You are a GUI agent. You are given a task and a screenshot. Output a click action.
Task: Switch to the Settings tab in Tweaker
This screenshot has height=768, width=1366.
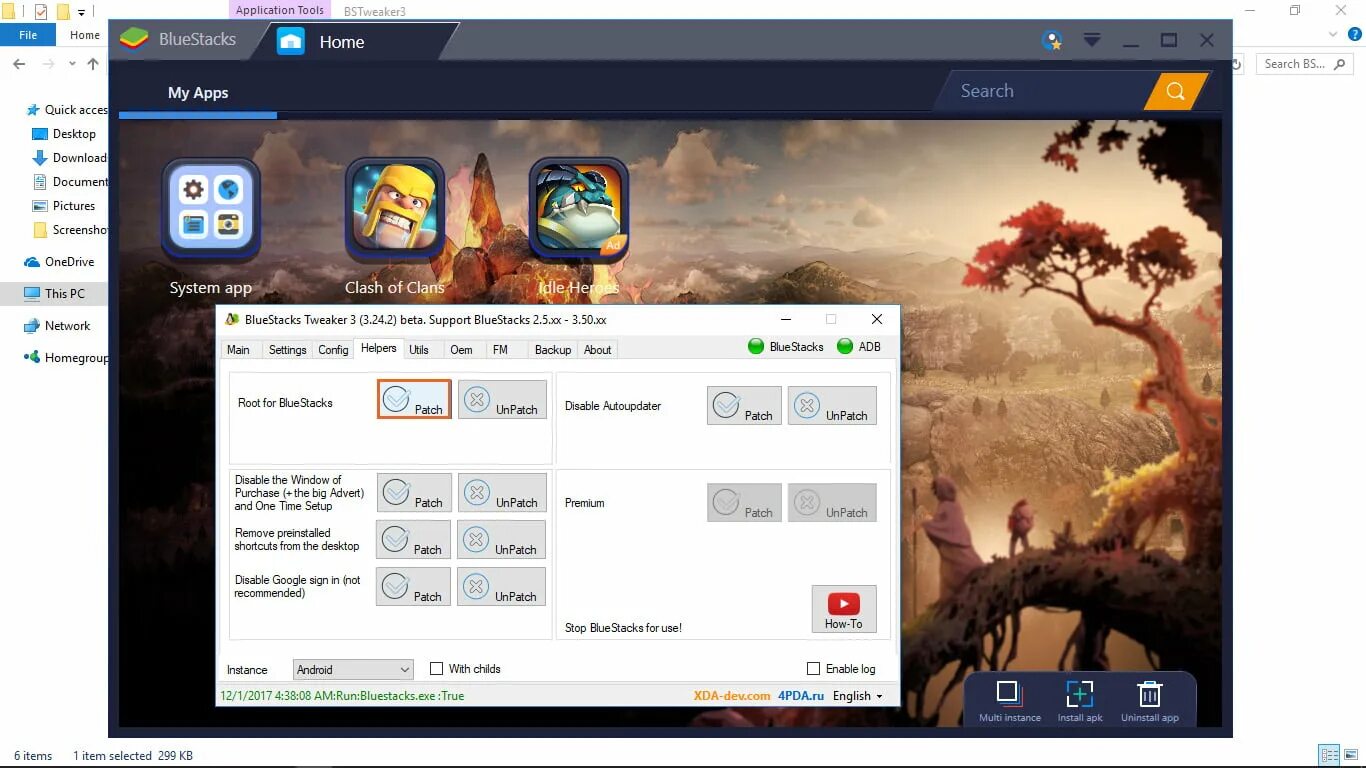tap(287, 349)
